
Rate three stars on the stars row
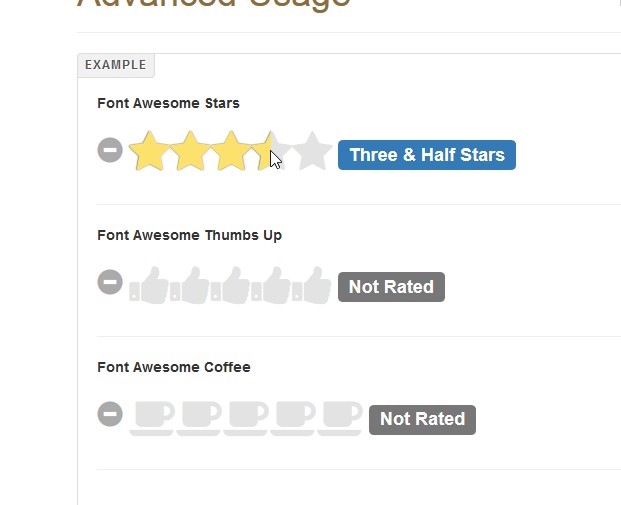[231, 152]
